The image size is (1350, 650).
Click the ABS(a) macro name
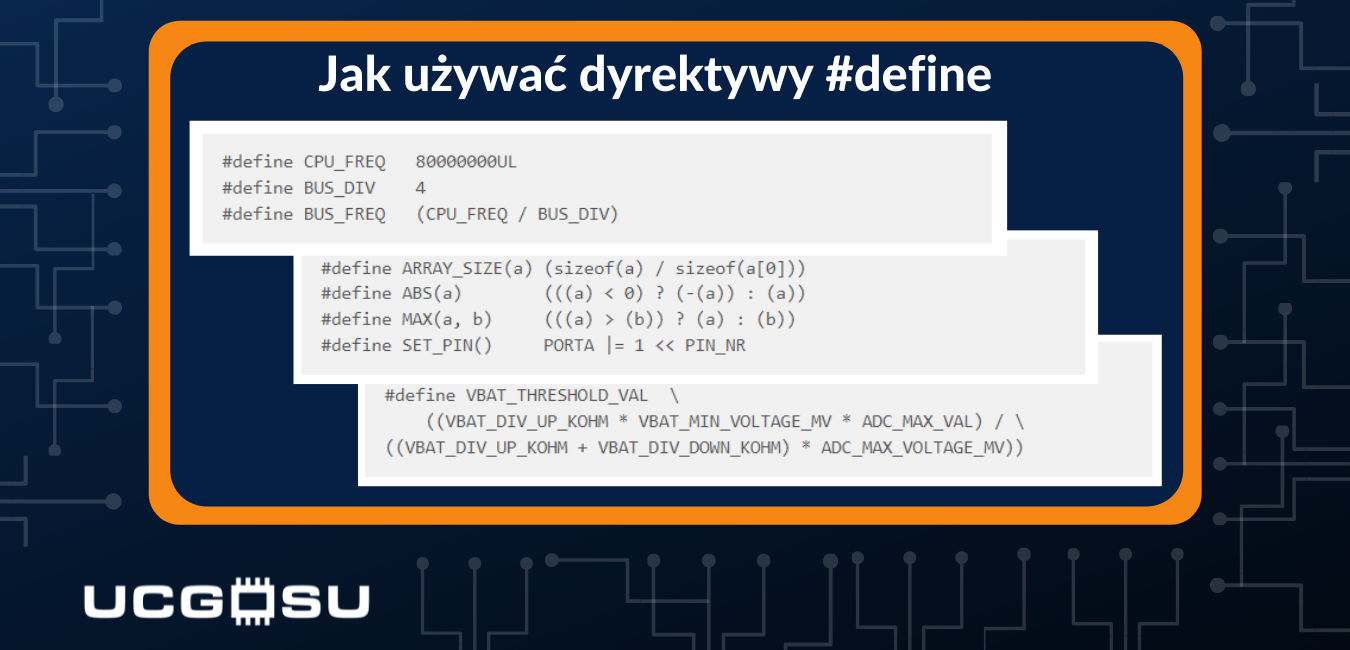pos(432,294)
